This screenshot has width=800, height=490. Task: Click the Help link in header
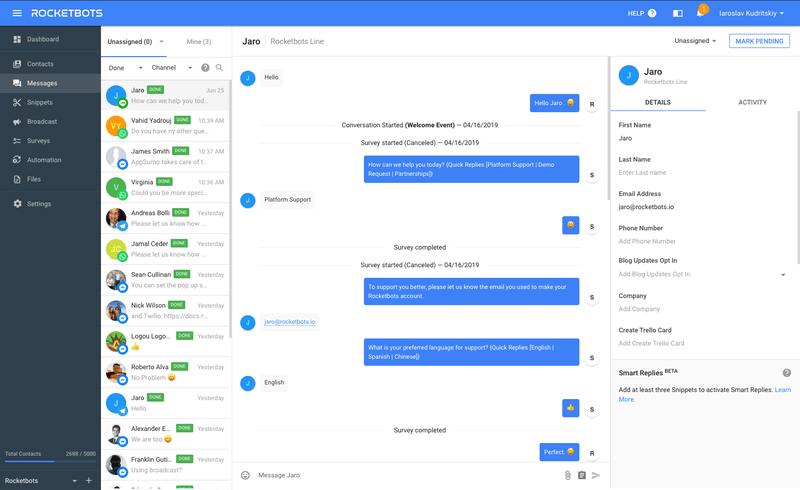coord(635,13)
